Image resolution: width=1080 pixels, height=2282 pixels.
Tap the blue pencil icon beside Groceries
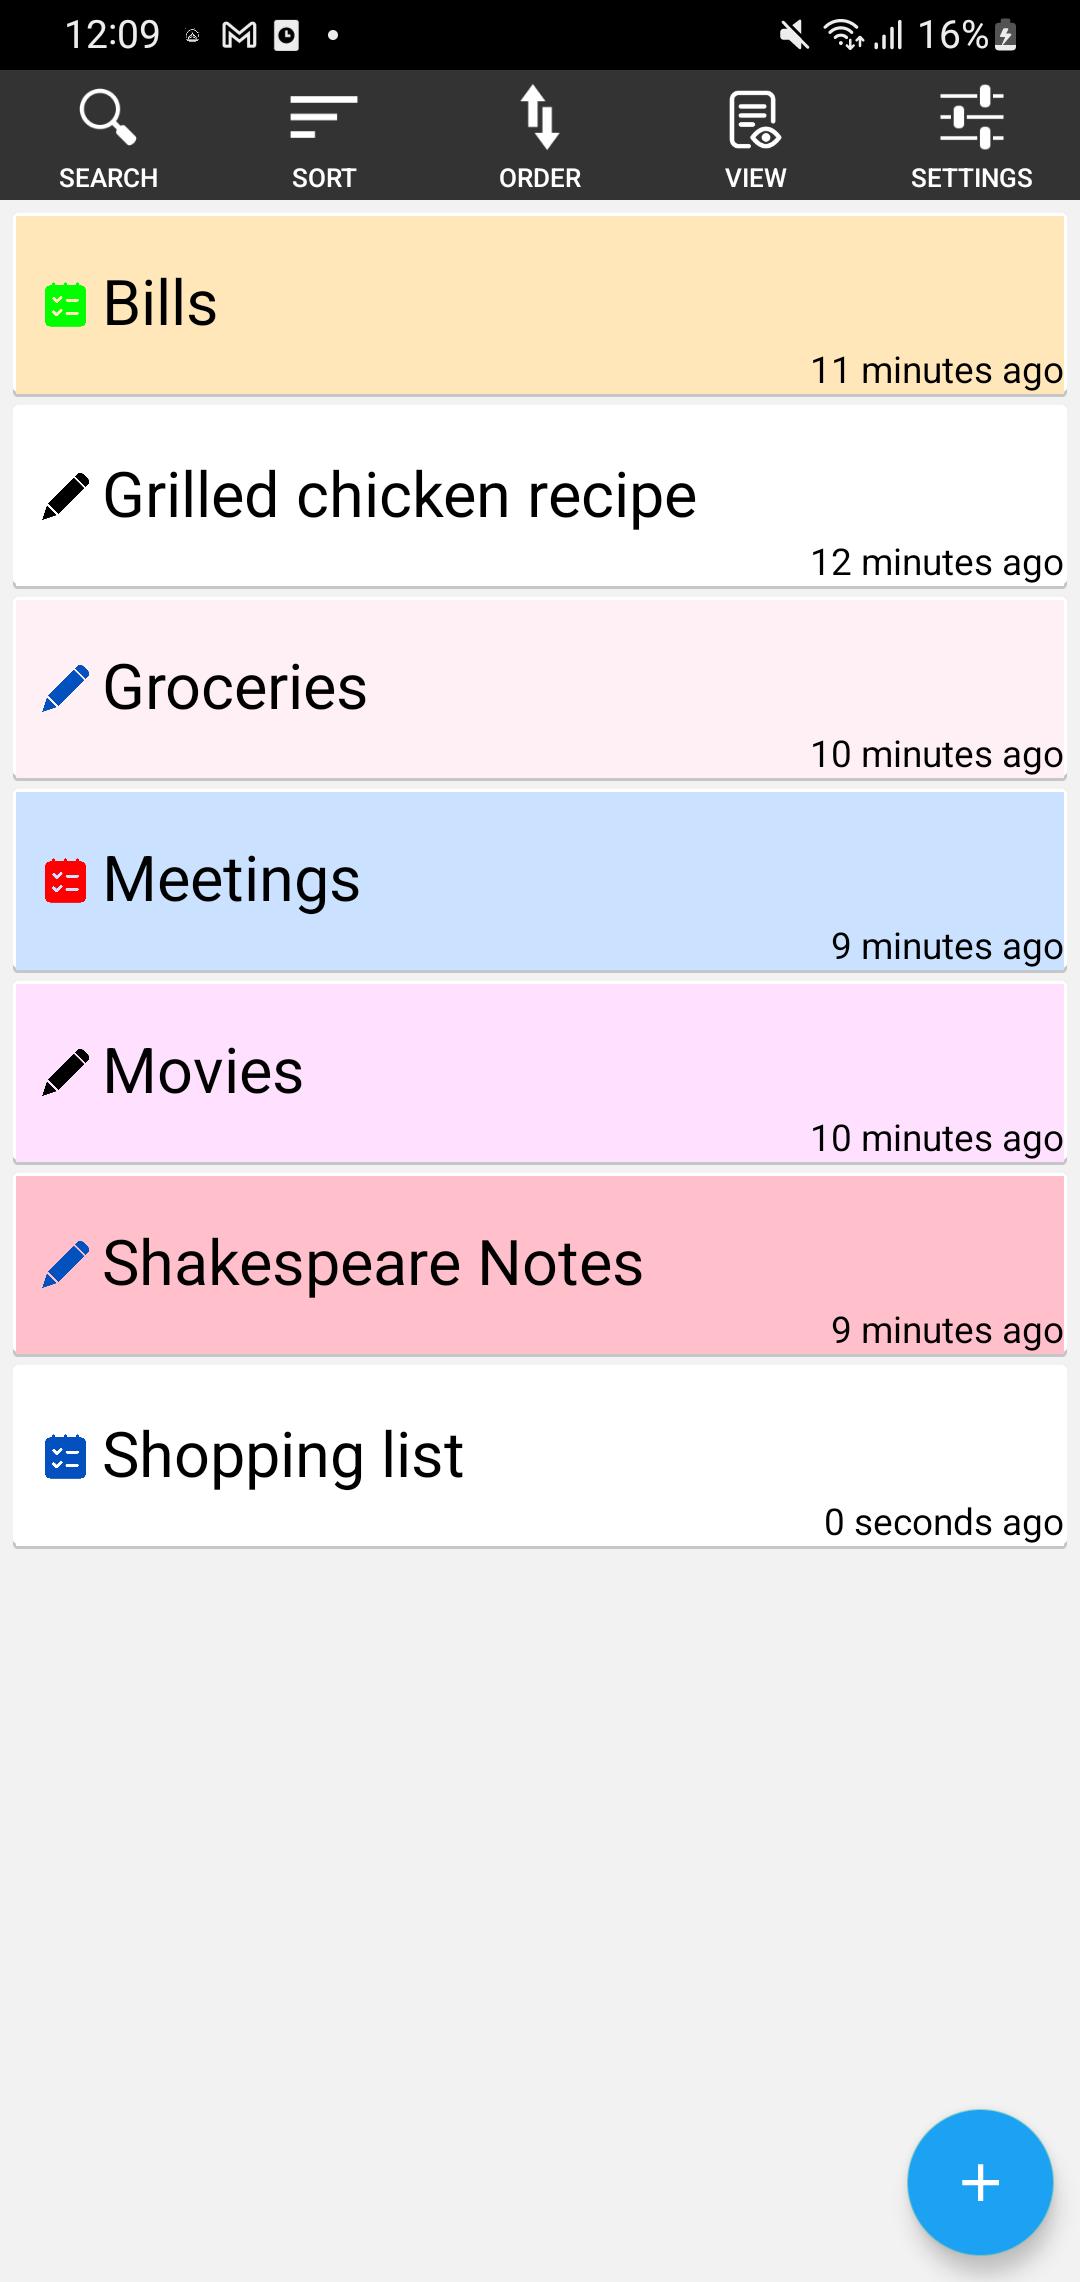[x=65, y=689]
